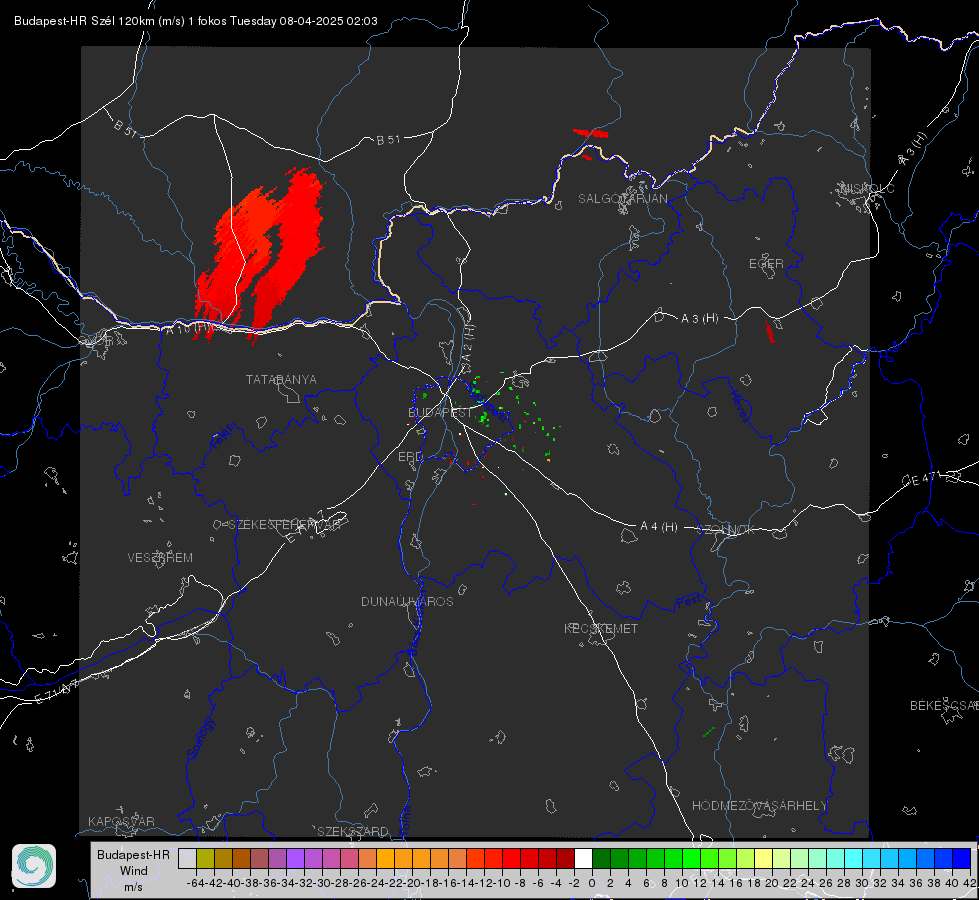Click the VESZPRÉM city label
The height and width of the screenshot is (900, 979).
click(x=160, y=558)
